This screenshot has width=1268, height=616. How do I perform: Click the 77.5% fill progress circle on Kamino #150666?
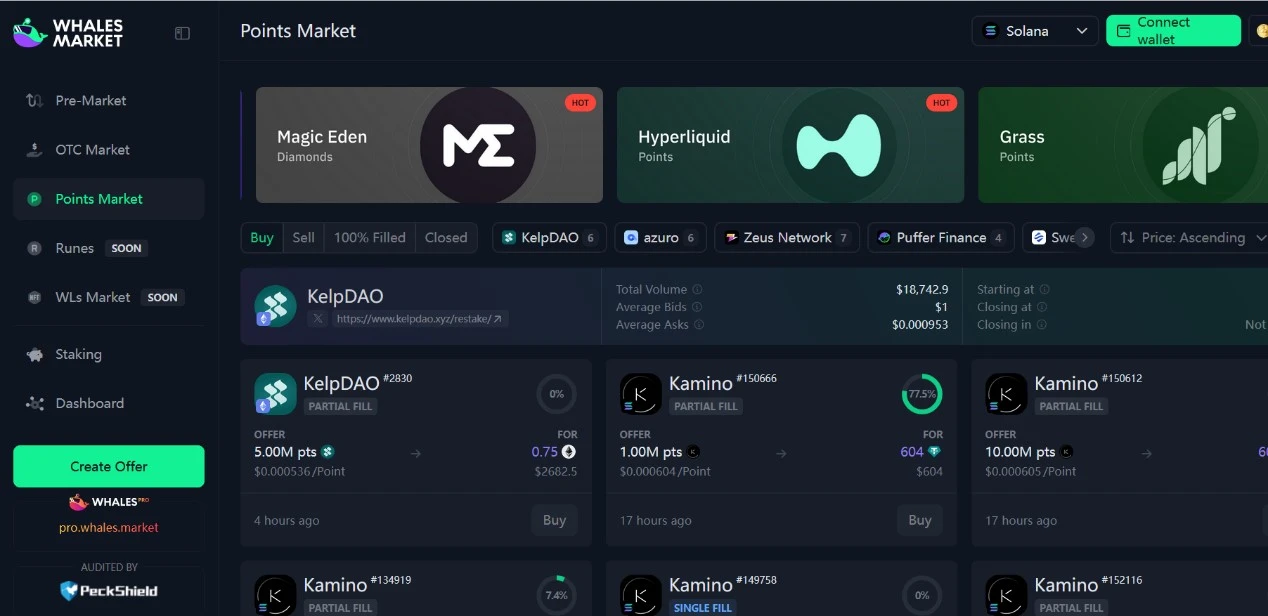point(921,394)
